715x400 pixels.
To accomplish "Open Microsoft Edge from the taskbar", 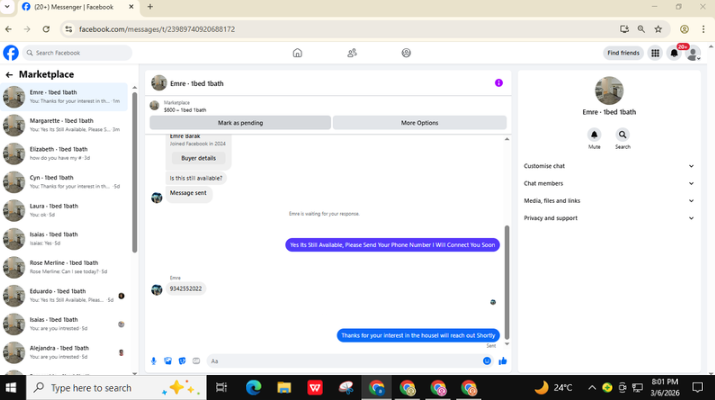I will (x=254, y=388).
